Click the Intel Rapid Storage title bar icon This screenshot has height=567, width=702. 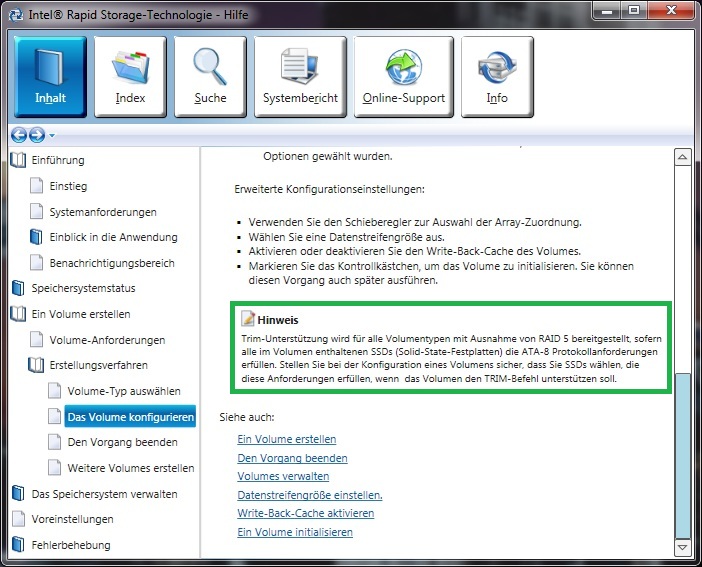pos(16,15)
